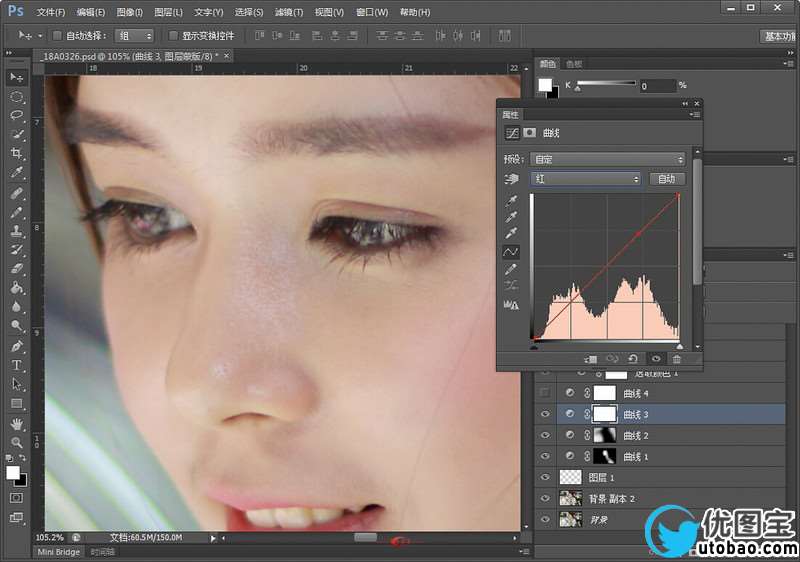Select the Move tool in the toolbox

17,77
